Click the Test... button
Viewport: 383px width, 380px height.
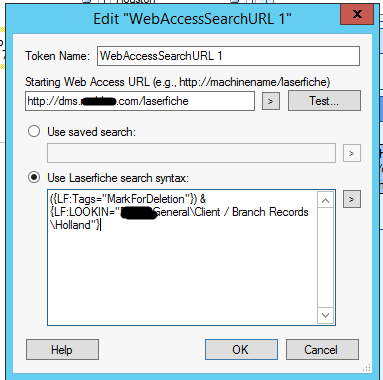[324, 101]
